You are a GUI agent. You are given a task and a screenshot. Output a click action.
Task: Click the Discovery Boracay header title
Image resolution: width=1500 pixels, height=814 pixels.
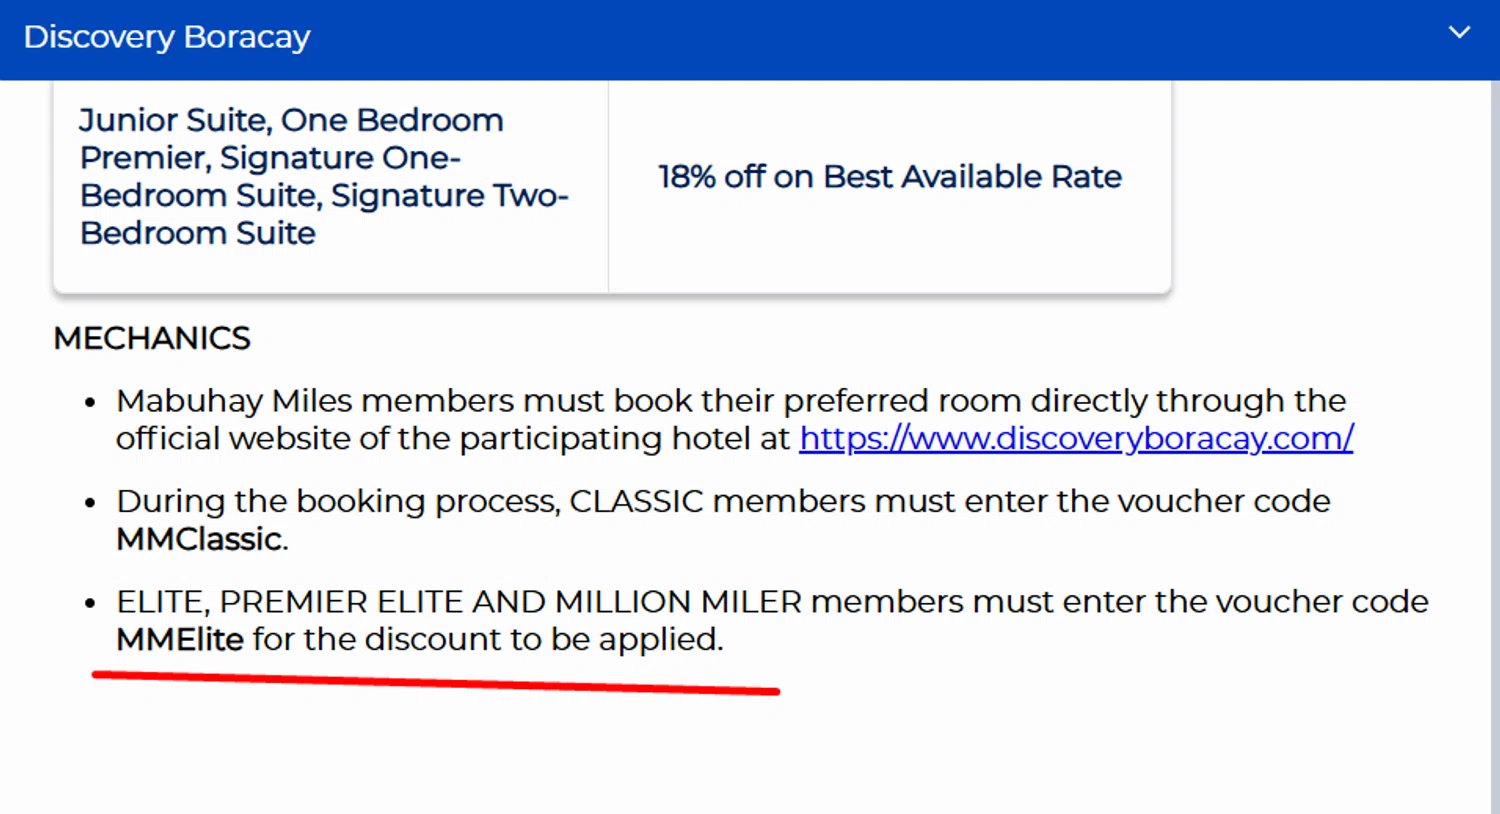tap(167, 37)
